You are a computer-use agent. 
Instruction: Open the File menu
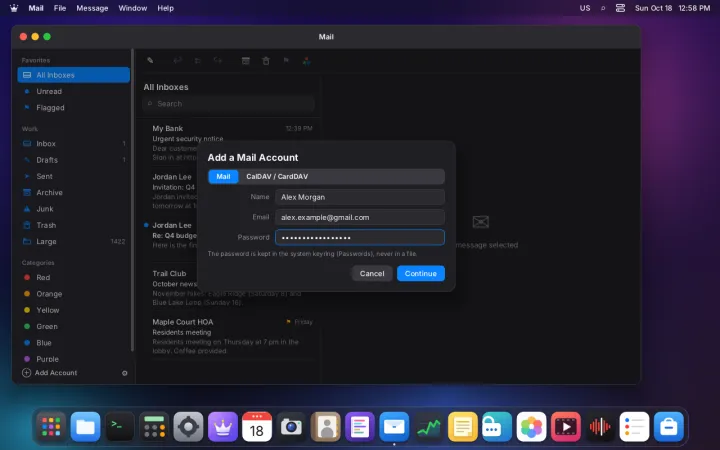point(60,8)
